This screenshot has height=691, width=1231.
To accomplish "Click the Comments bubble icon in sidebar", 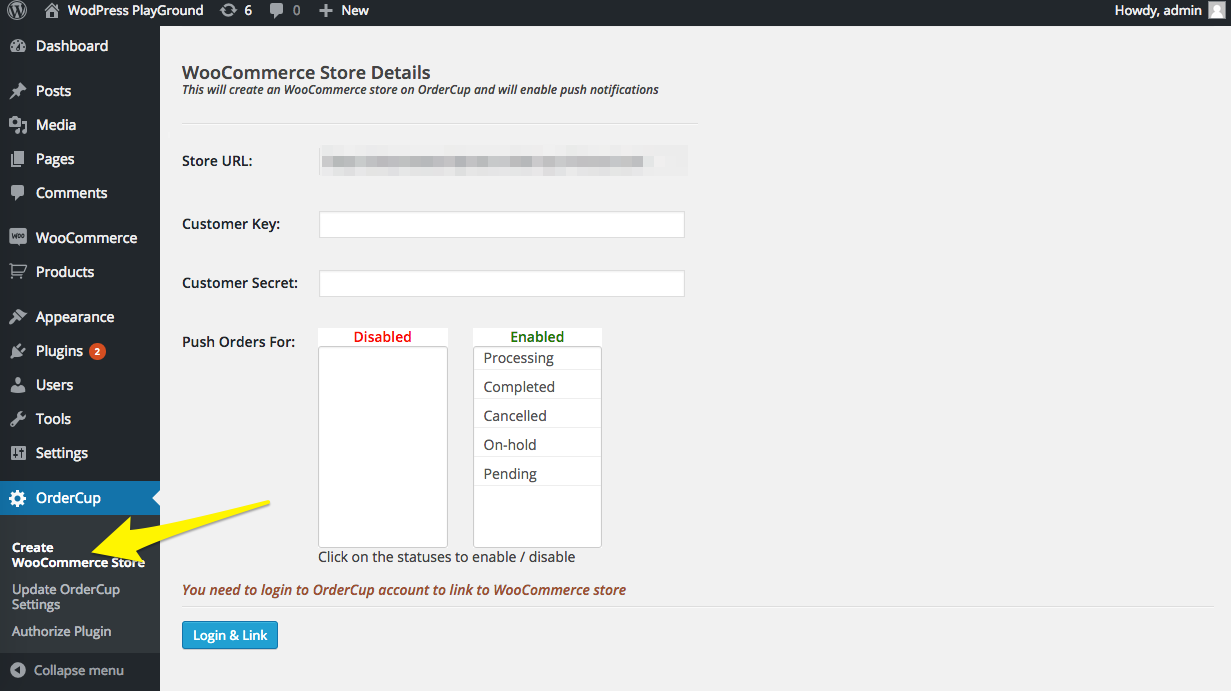I will click(x=18, y=193).
